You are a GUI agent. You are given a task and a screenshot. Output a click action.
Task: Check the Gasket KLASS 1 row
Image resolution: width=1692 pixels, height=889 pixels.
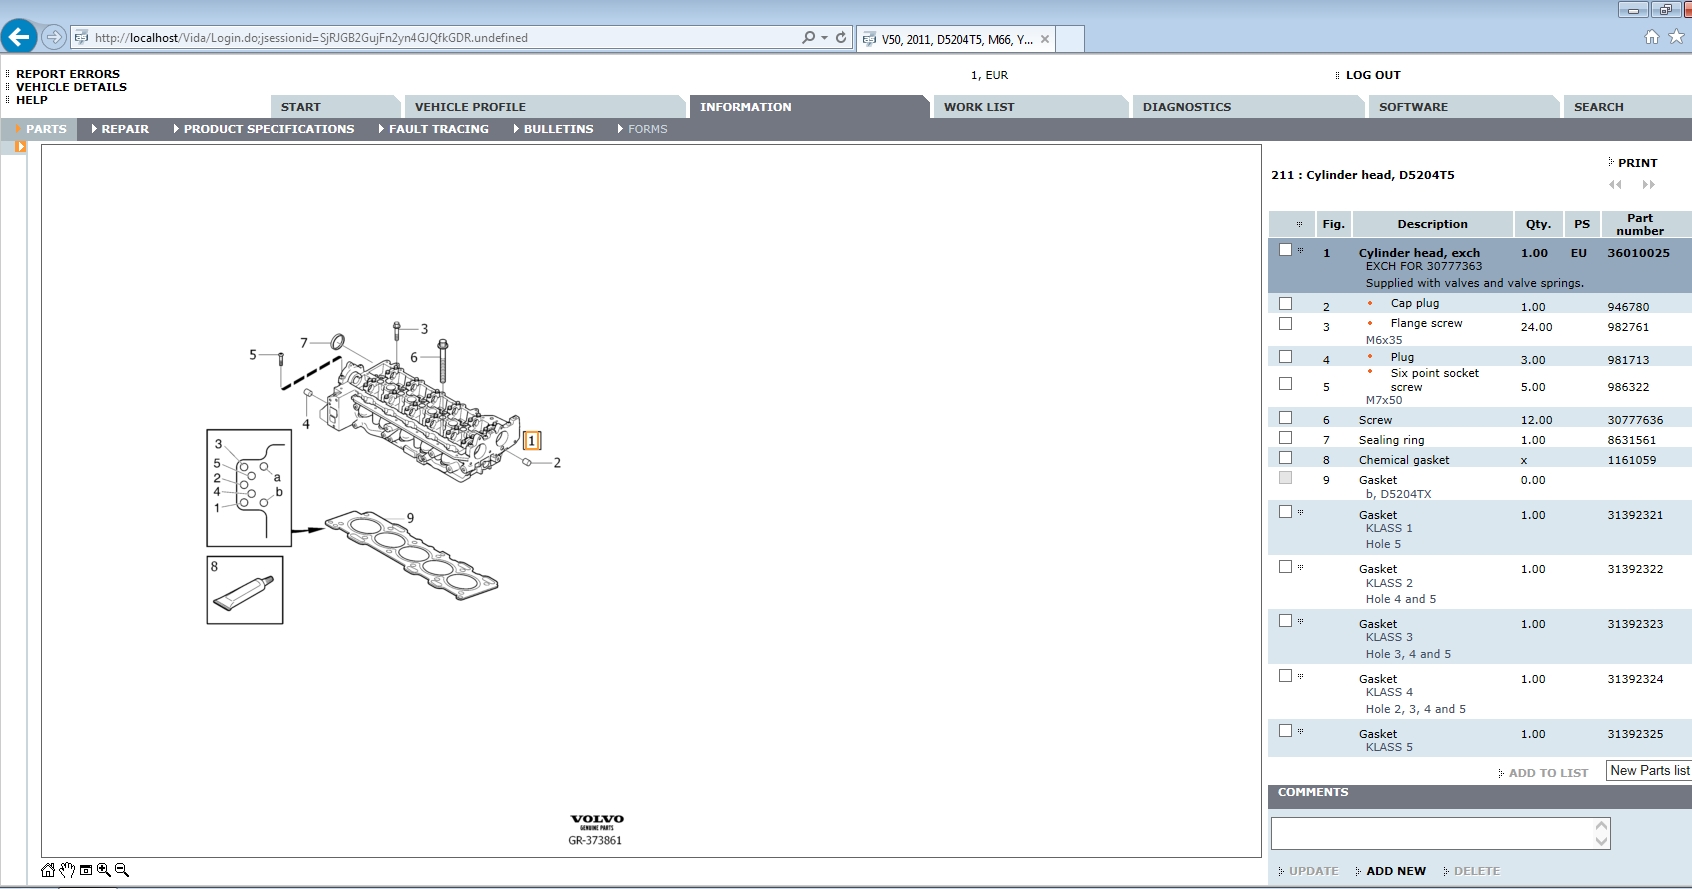point(1285,511)
